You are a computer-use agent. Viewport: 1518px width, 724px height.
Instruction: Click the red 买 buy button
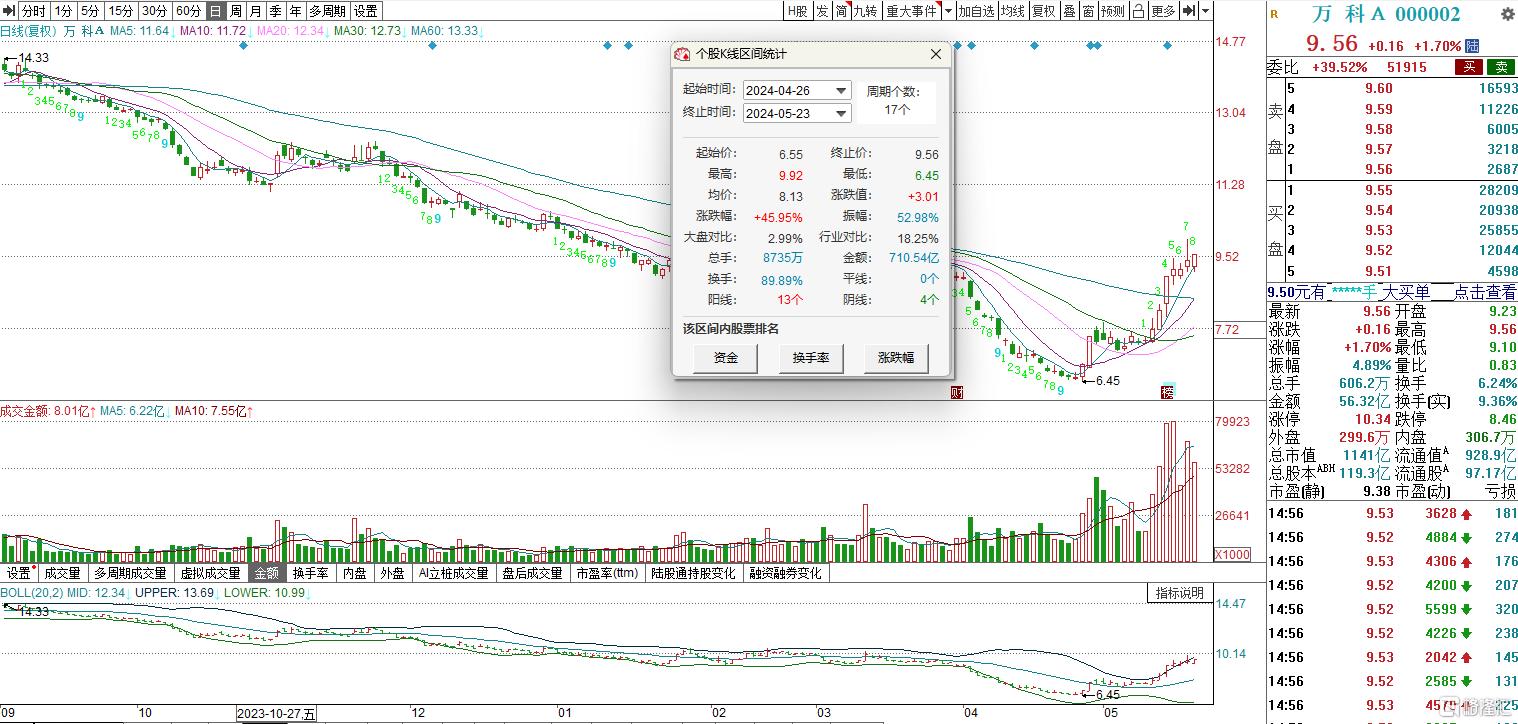(x=1468, y=67)
